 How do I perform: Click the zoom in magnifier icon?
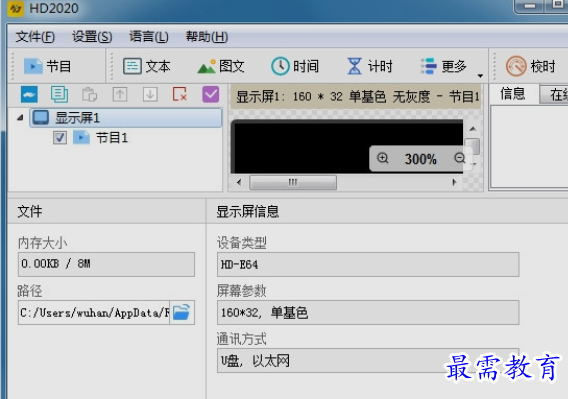pyautogui.click(x=383, y=158)
